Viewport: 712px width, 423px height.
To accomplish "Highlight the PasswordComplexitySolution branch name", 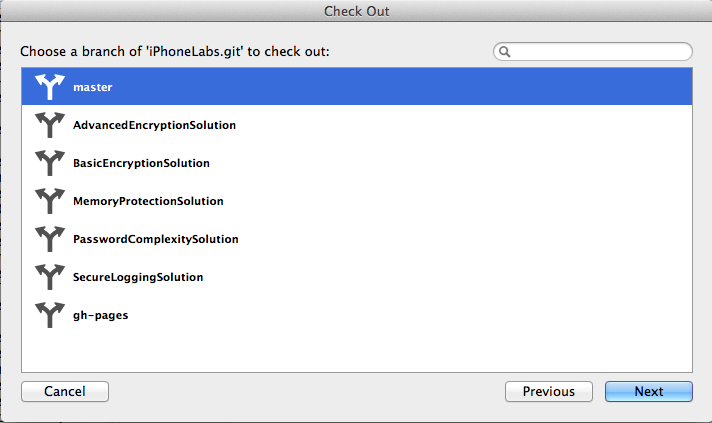I will pyautogui.click(x=155, y=239).
